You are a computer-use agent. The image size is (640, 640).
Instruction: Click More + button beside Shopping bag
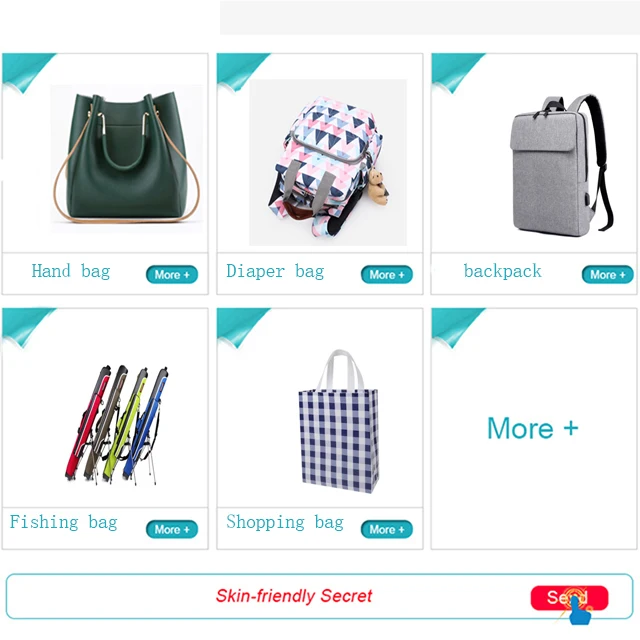[x=387, y=529]
